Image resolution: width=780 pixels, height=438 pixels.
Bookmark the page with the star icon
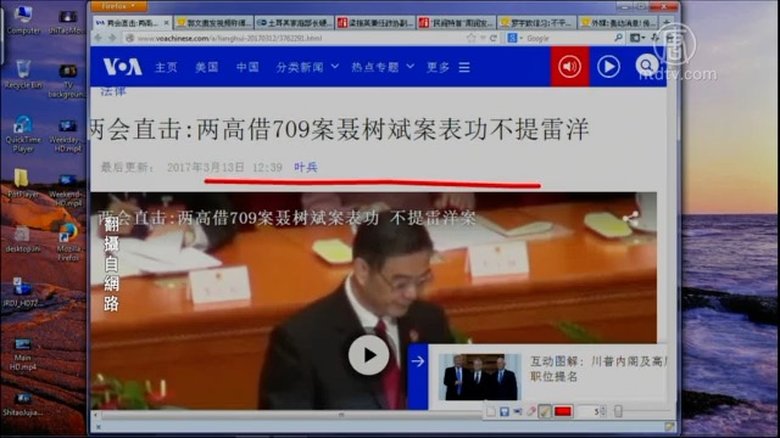coord(471,38)
